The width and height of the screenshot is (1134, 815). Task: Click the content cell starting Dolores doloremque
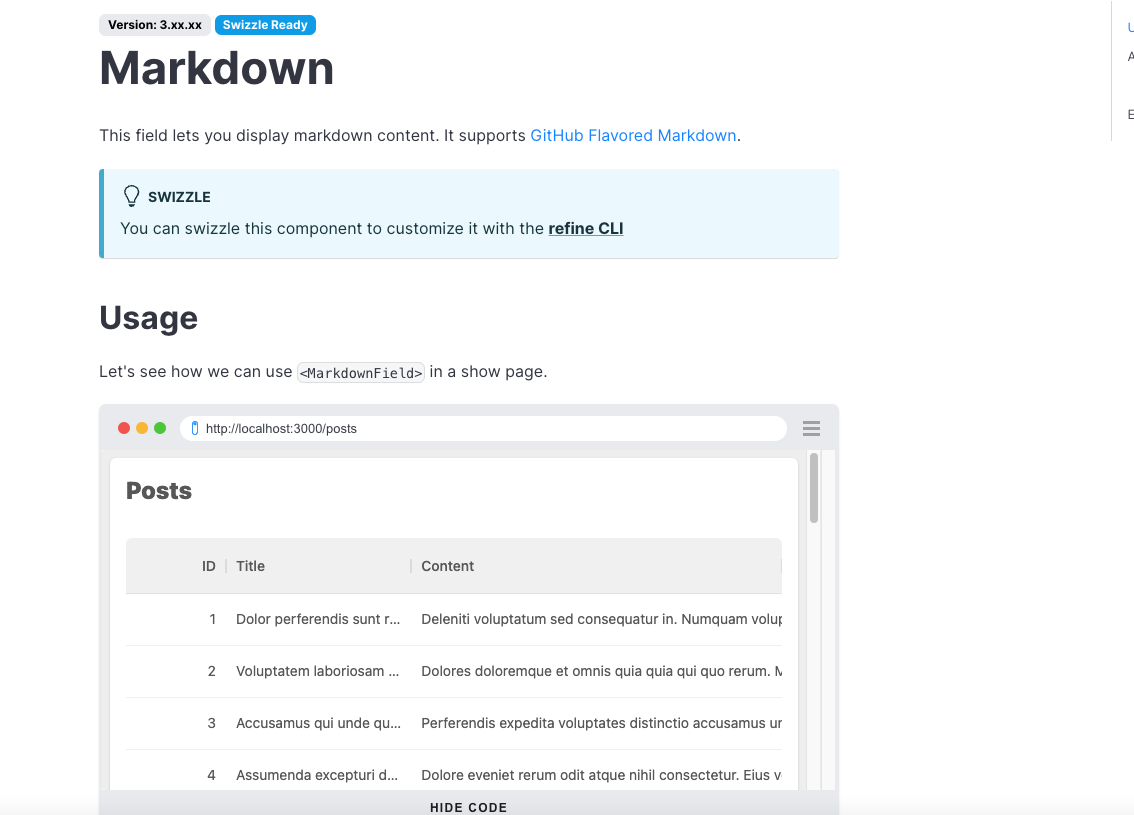[x=601, y=671]
